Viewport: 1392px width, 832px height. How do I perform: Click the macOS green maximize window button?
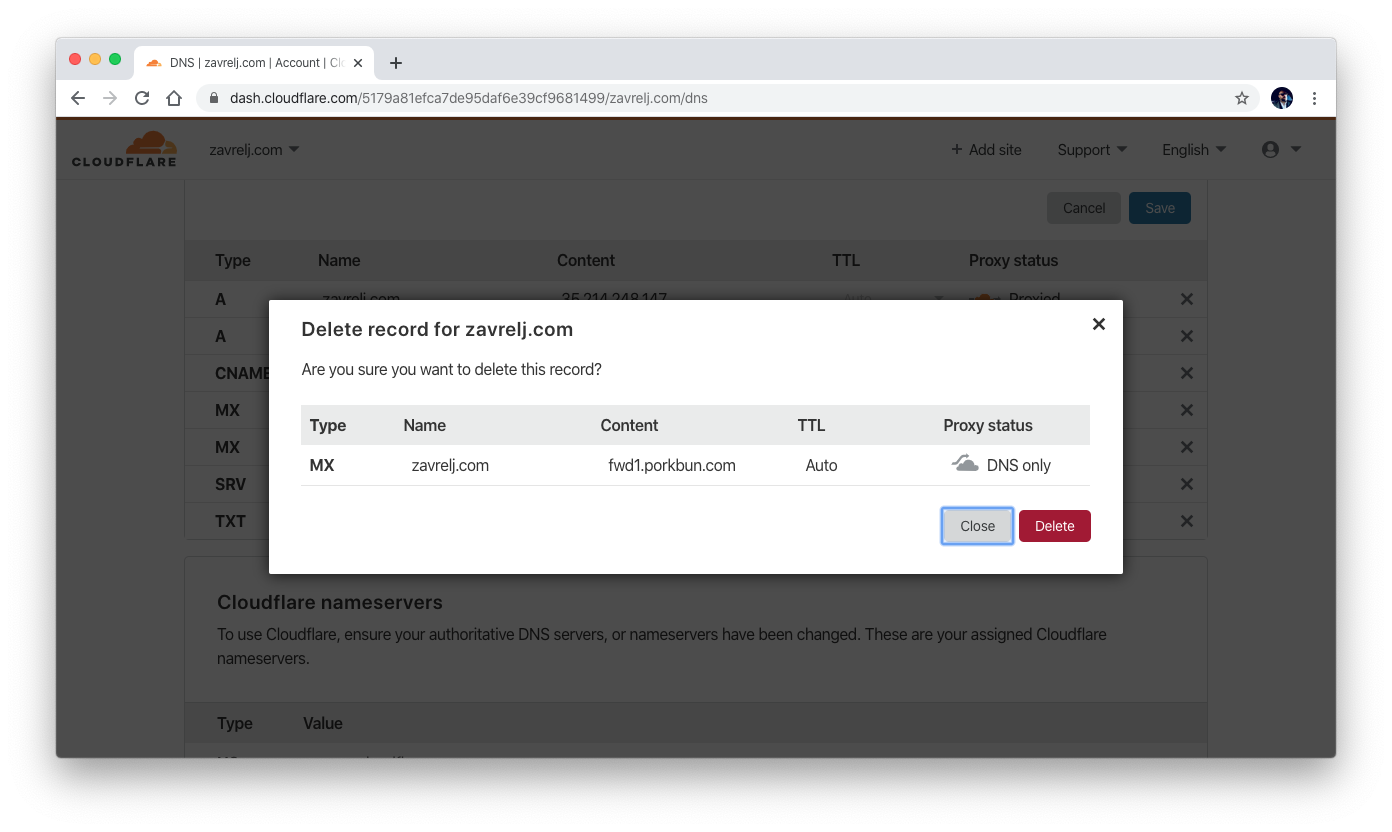115,59
